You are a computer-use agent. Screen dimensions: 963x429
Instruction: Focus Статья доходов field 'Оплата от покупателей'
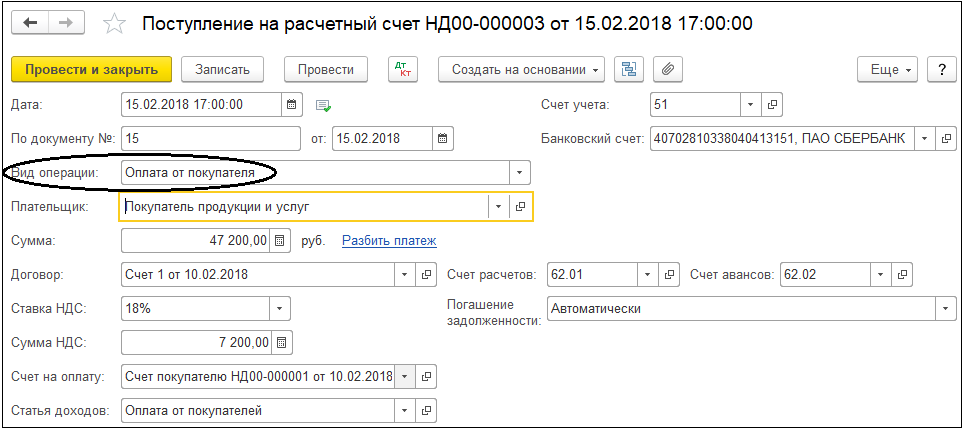point(258,410)
